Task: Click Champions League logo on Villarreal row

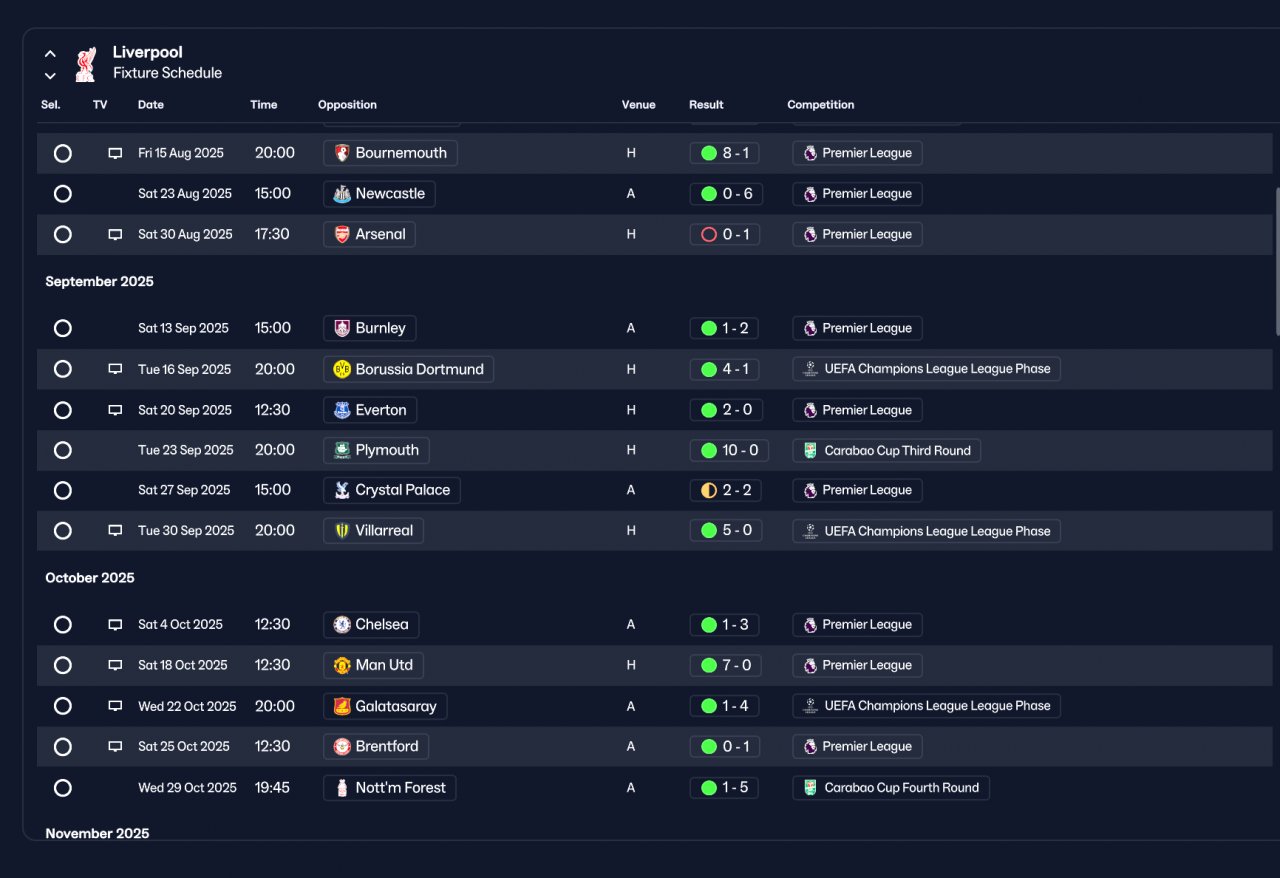Action: coord(811,531)
